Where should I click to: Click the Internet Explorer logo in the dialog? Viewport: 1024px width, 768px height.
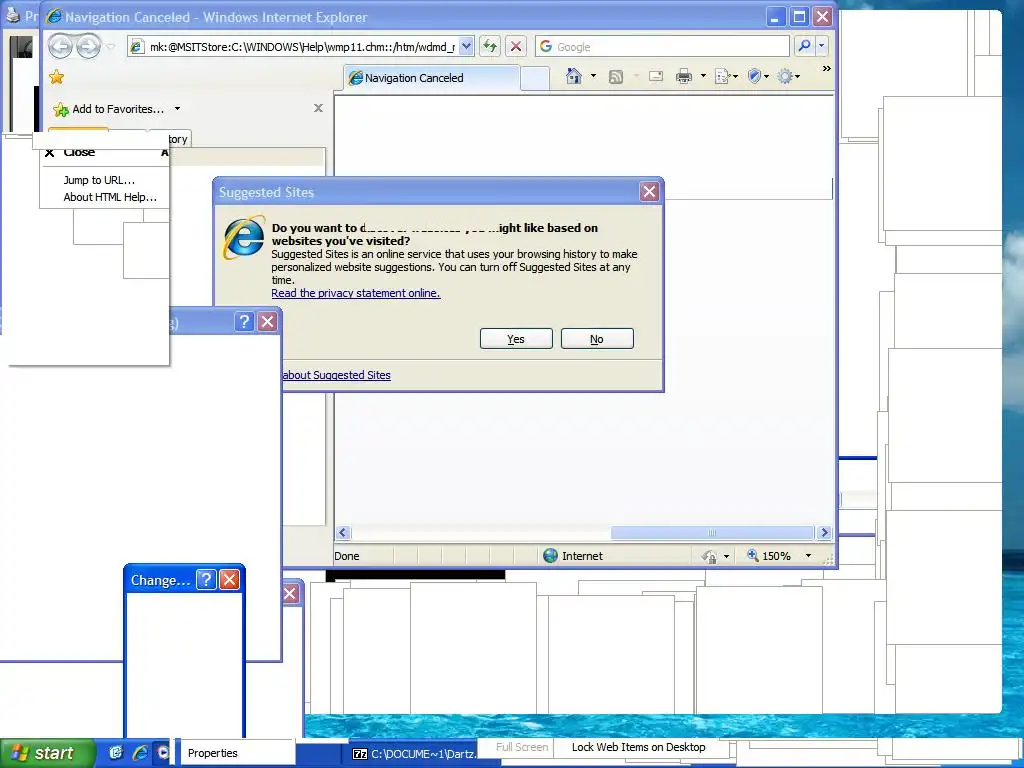coord(244,238)
